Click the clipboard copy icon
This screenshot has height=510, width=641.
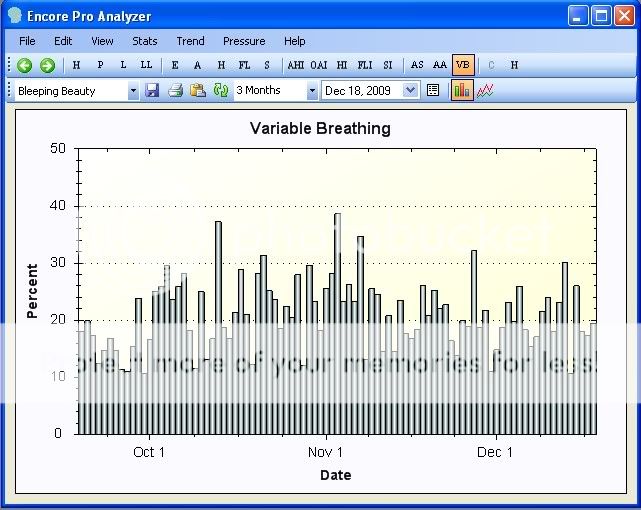pyautogui.click(x=198, y=90)
